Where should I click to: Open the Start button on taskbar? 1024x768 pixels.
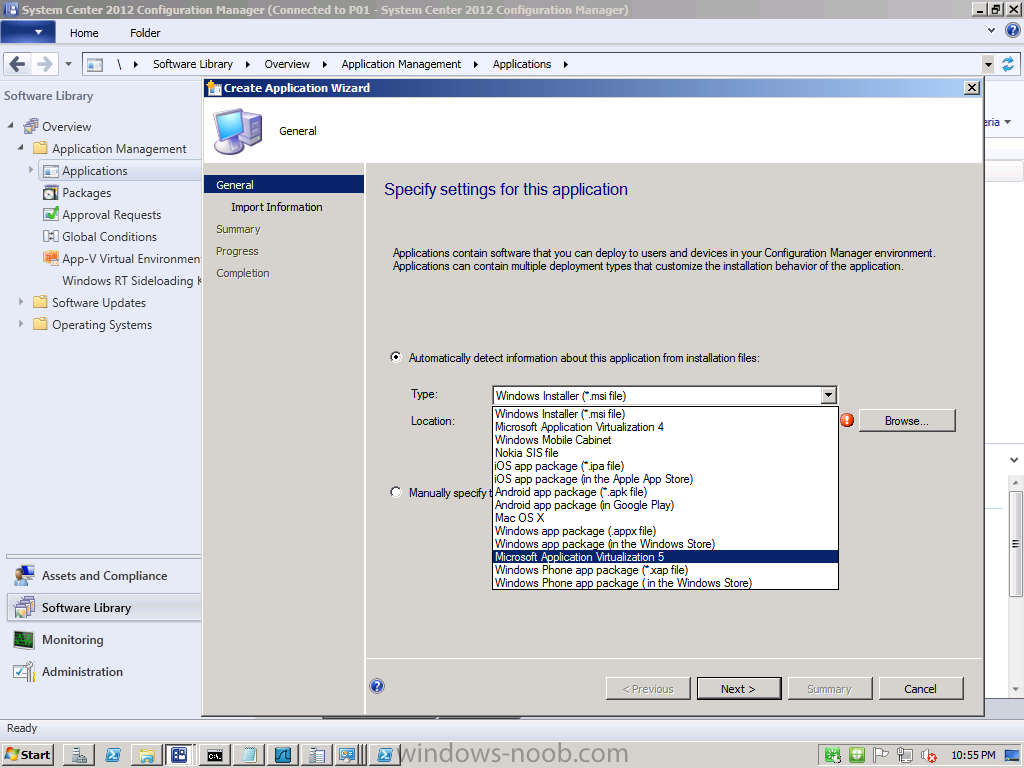click(x=27, y=755)
